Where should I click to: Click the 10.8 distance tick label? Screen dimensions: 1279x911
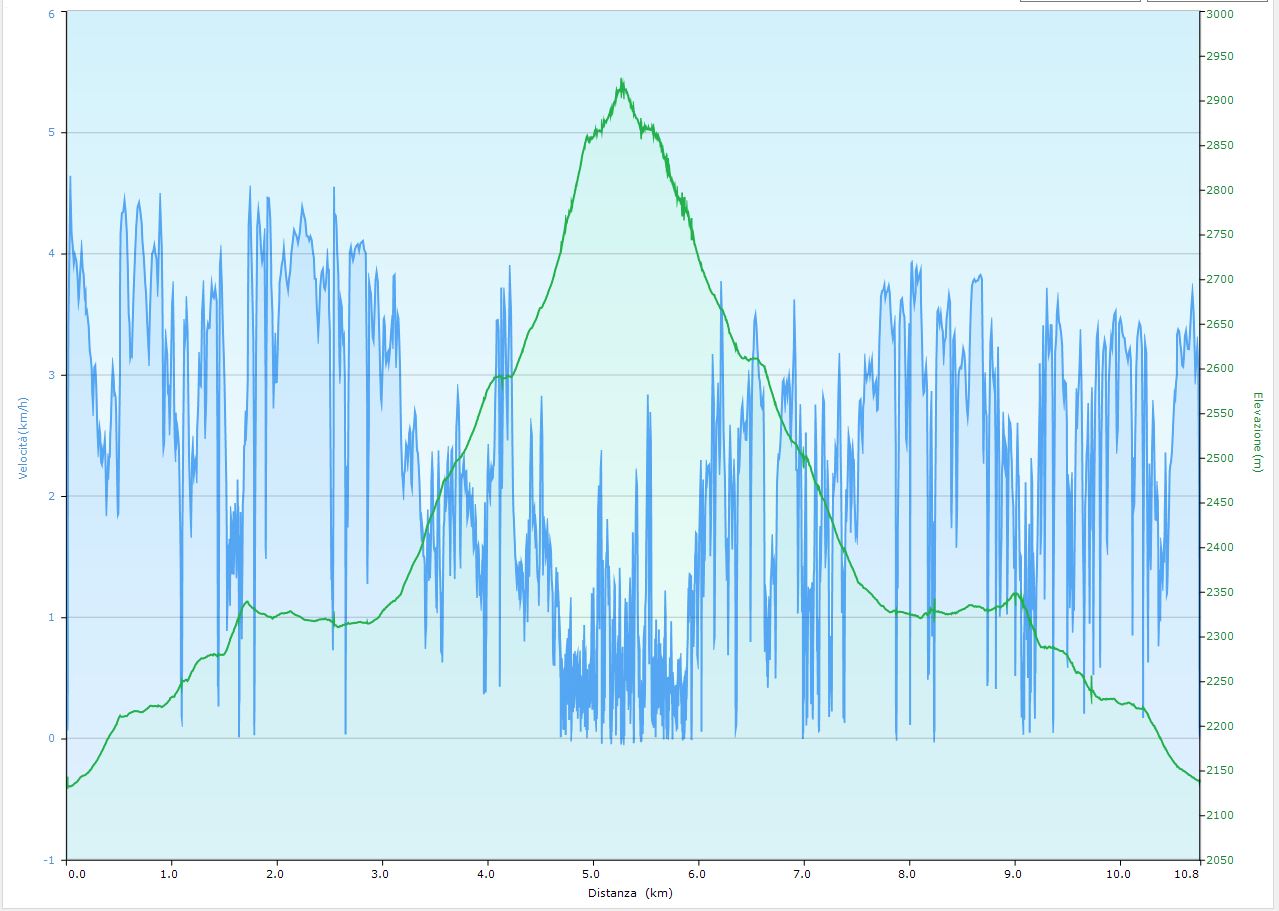pyautogui.click(x=1187, y=874)
